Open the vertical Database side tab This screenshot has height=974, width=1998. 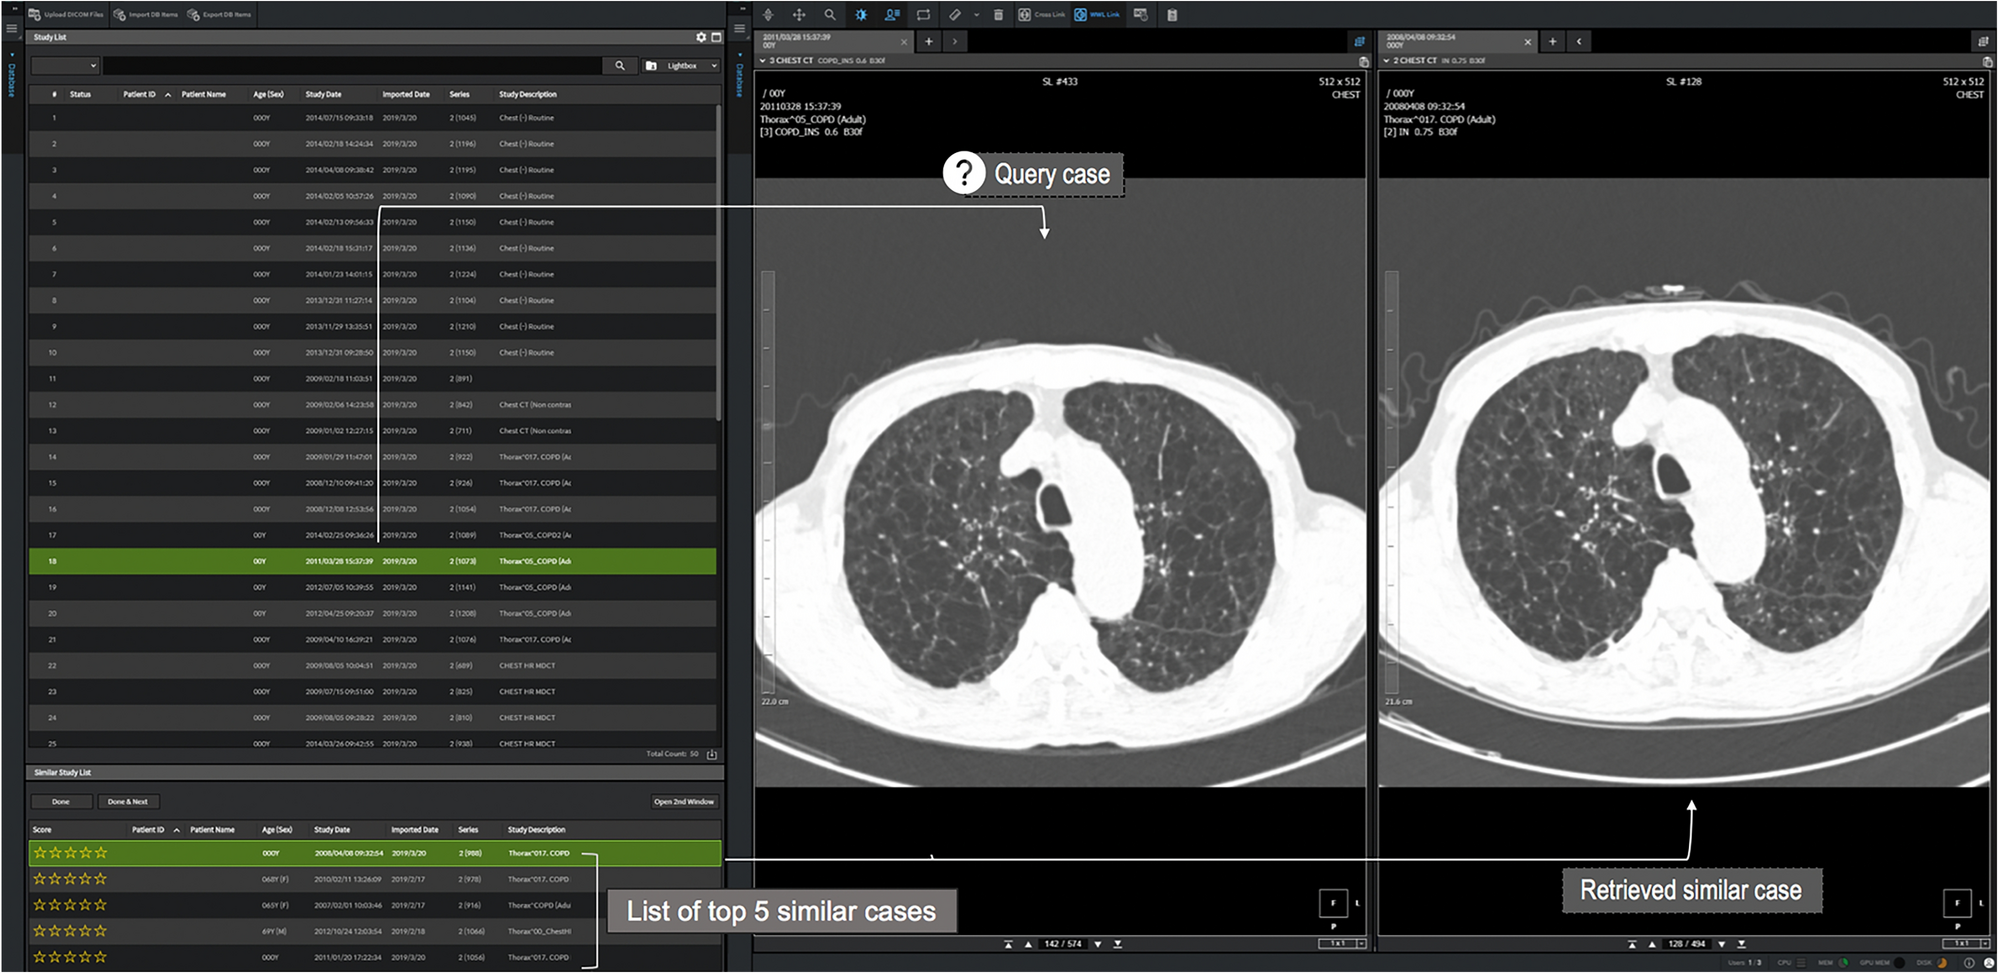point(12,78)
